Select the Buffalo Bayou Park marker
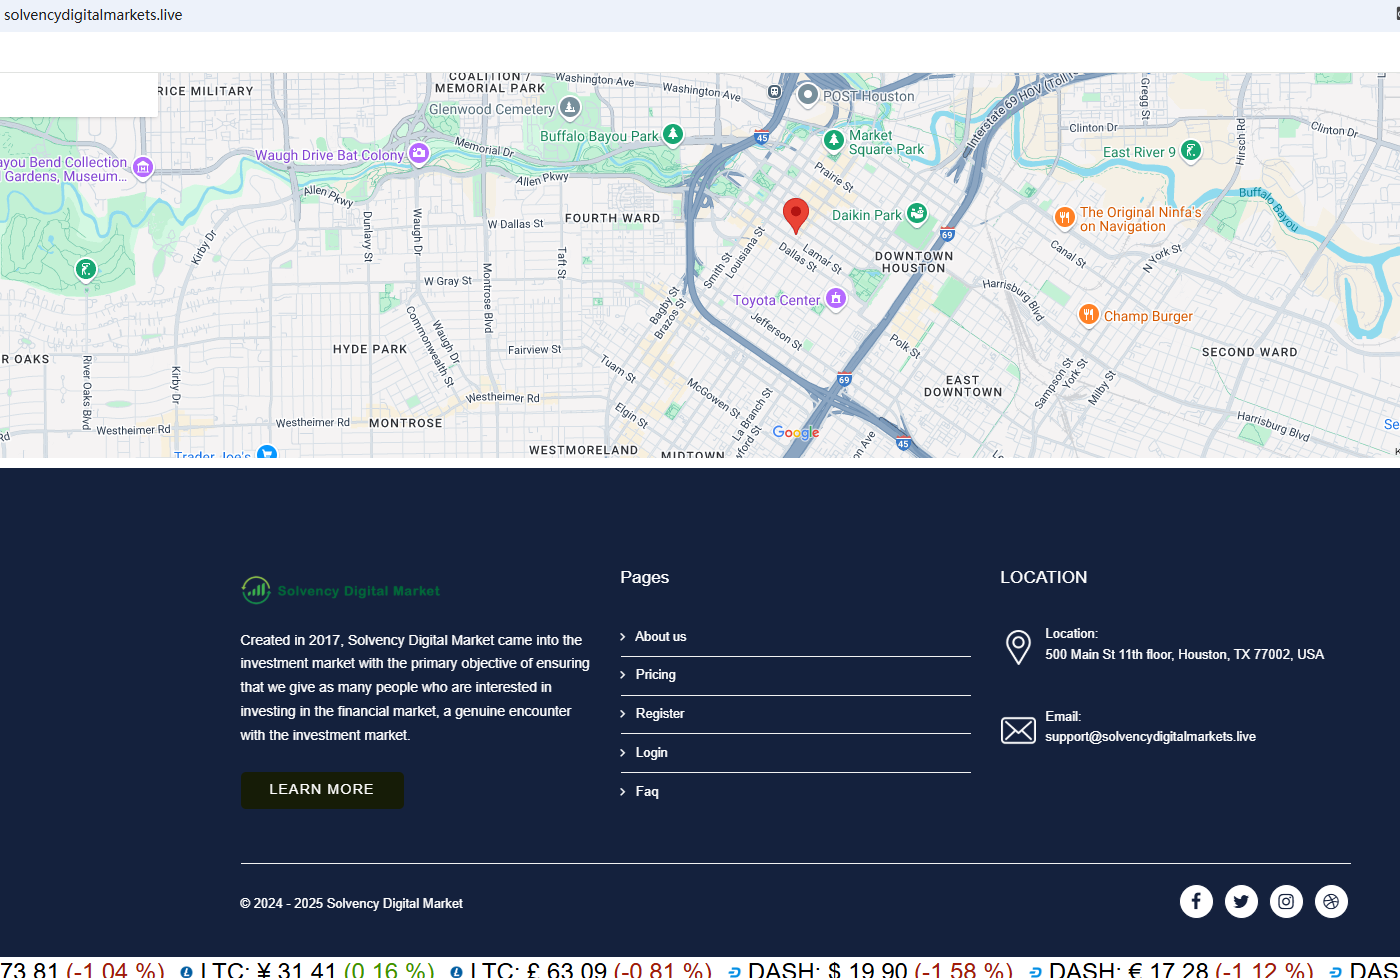The image size is (1400, 978). pos(673,134)
